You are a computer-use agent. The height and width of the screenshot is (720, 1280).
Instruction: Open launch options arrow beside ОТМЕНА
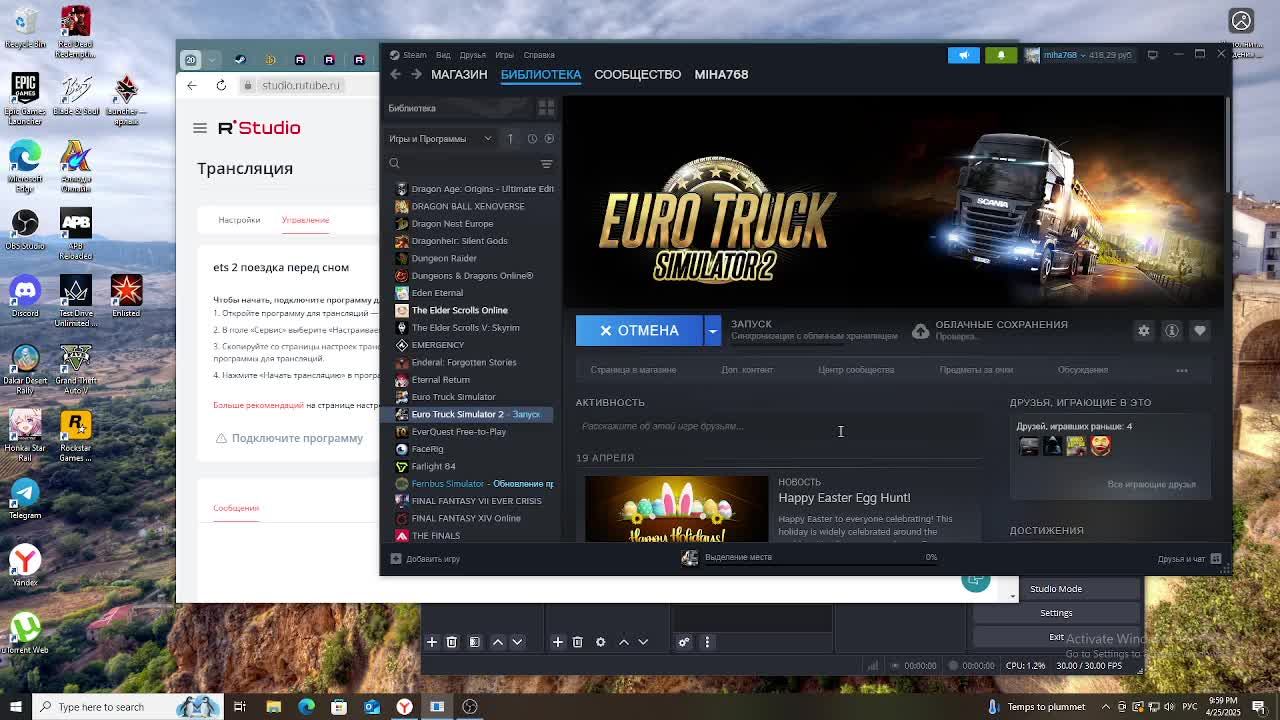pos(712,331)
